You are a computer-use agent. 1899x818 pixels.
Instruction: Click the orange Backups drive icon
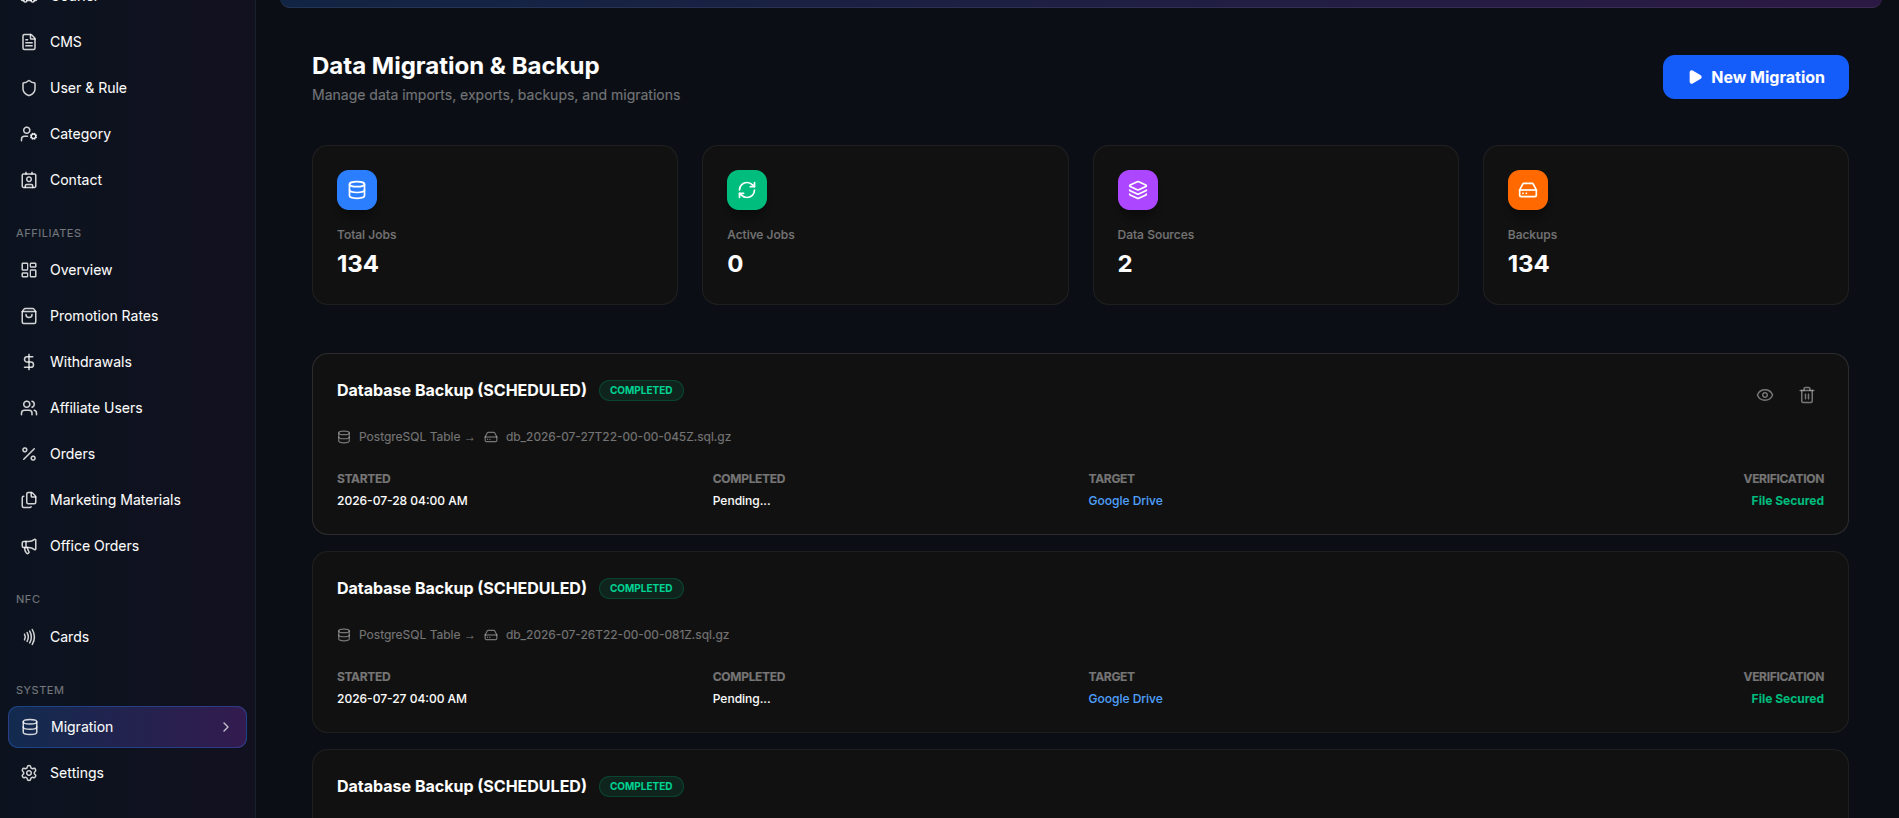pyautogui.click(x=1528, y=190)
